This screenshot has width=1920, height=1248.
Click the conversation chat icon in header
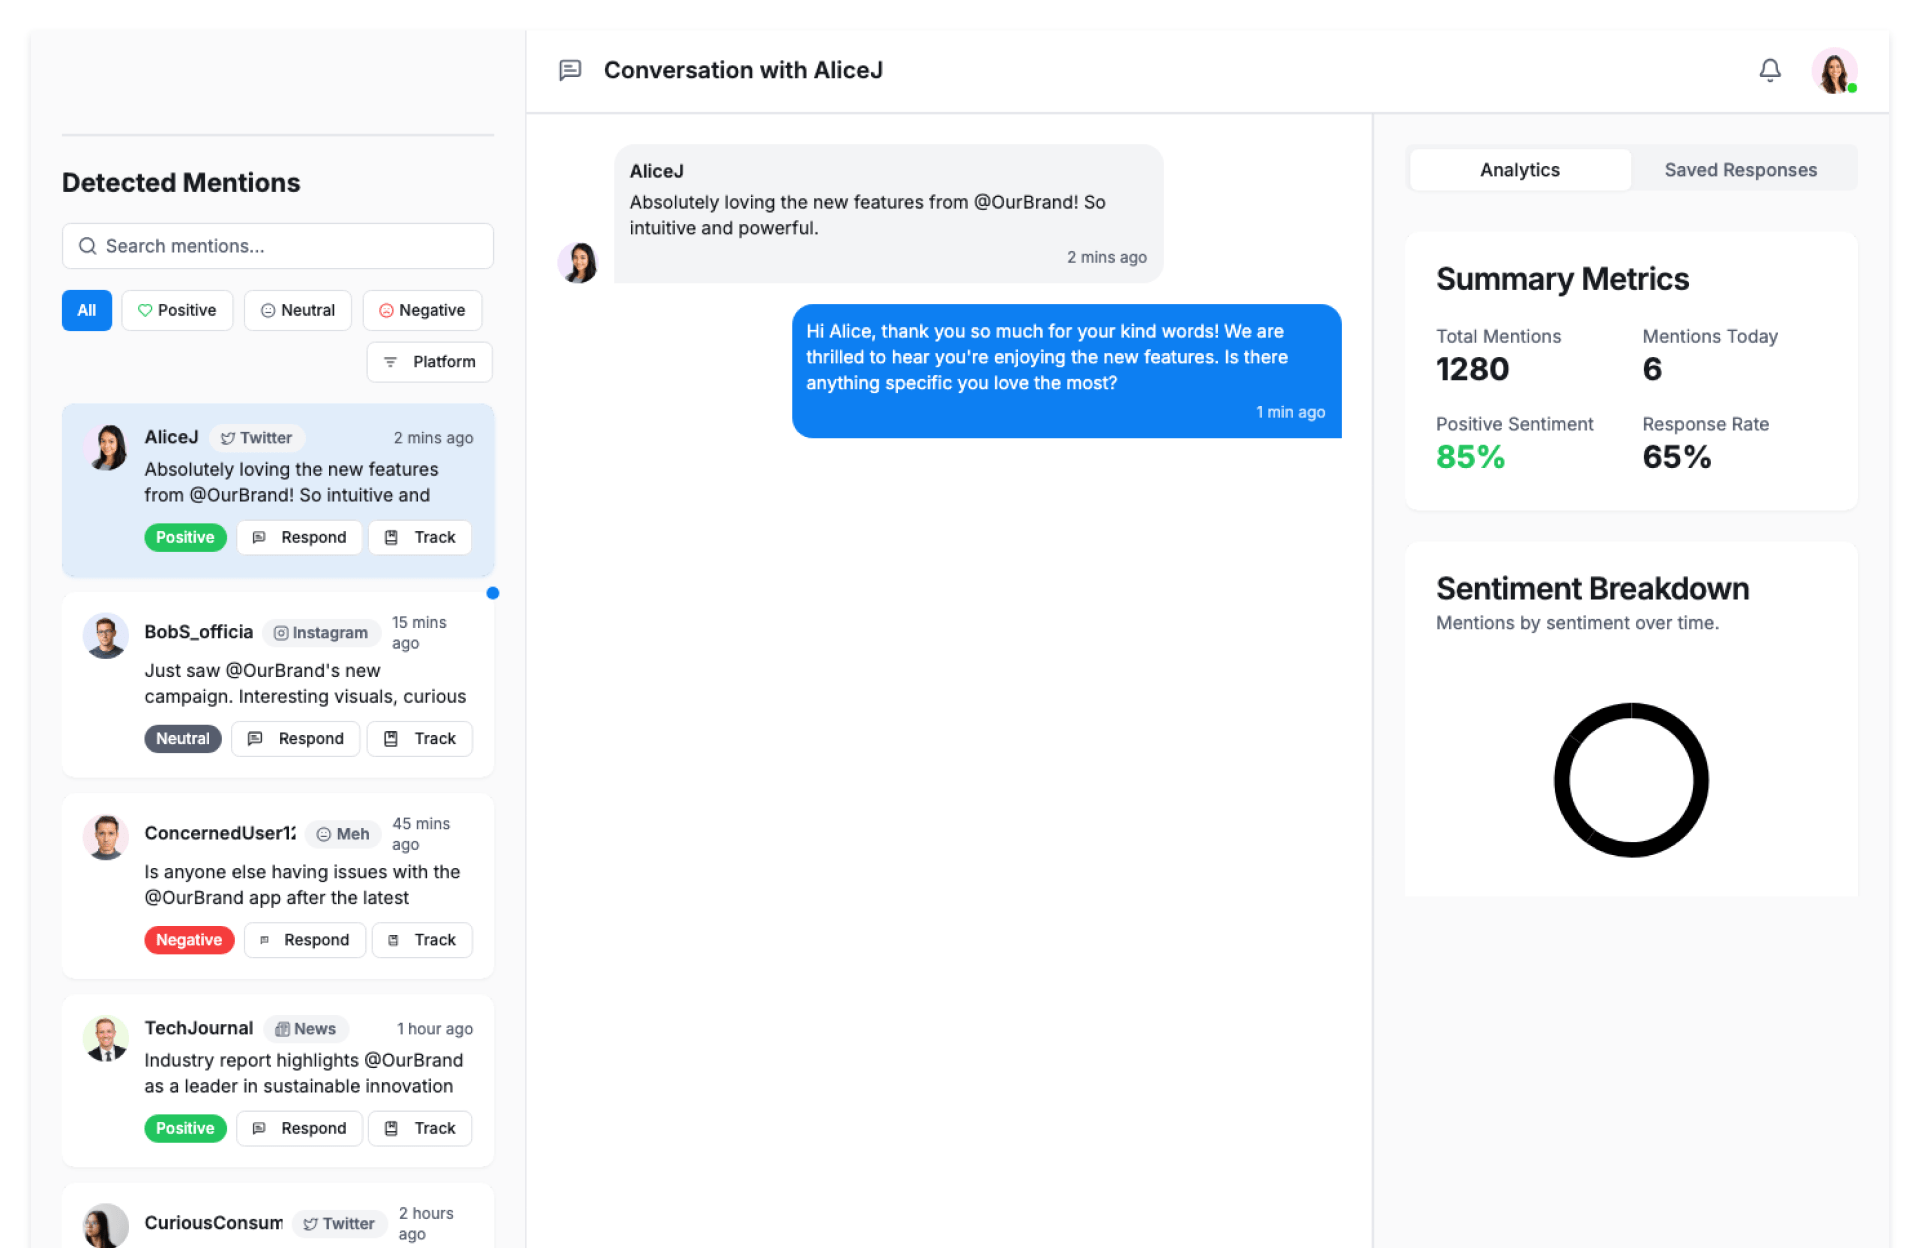point(570,70)
